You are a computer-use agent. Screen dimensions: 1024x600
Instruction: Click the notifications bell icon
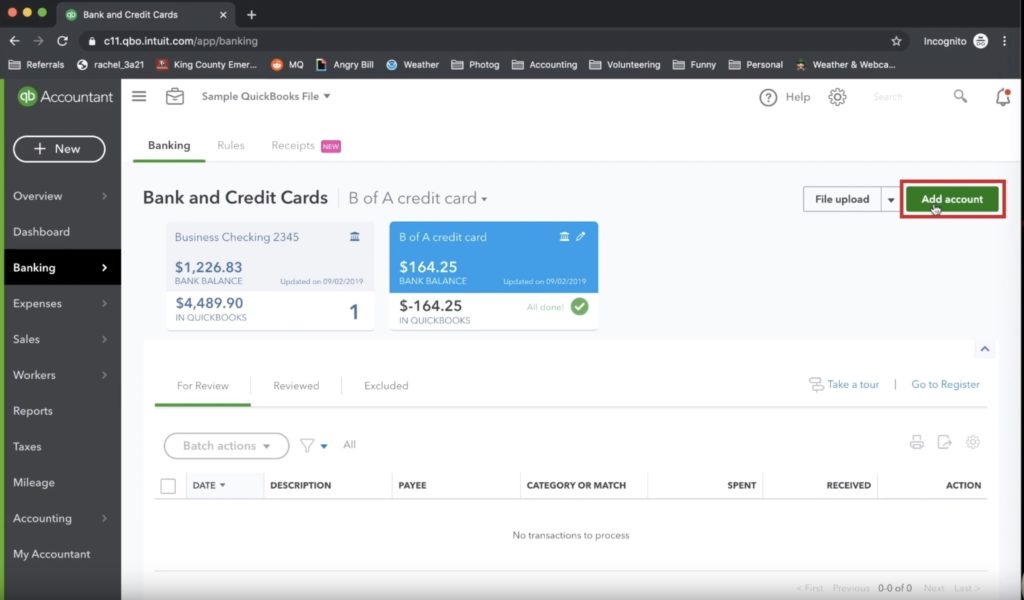1002,97
